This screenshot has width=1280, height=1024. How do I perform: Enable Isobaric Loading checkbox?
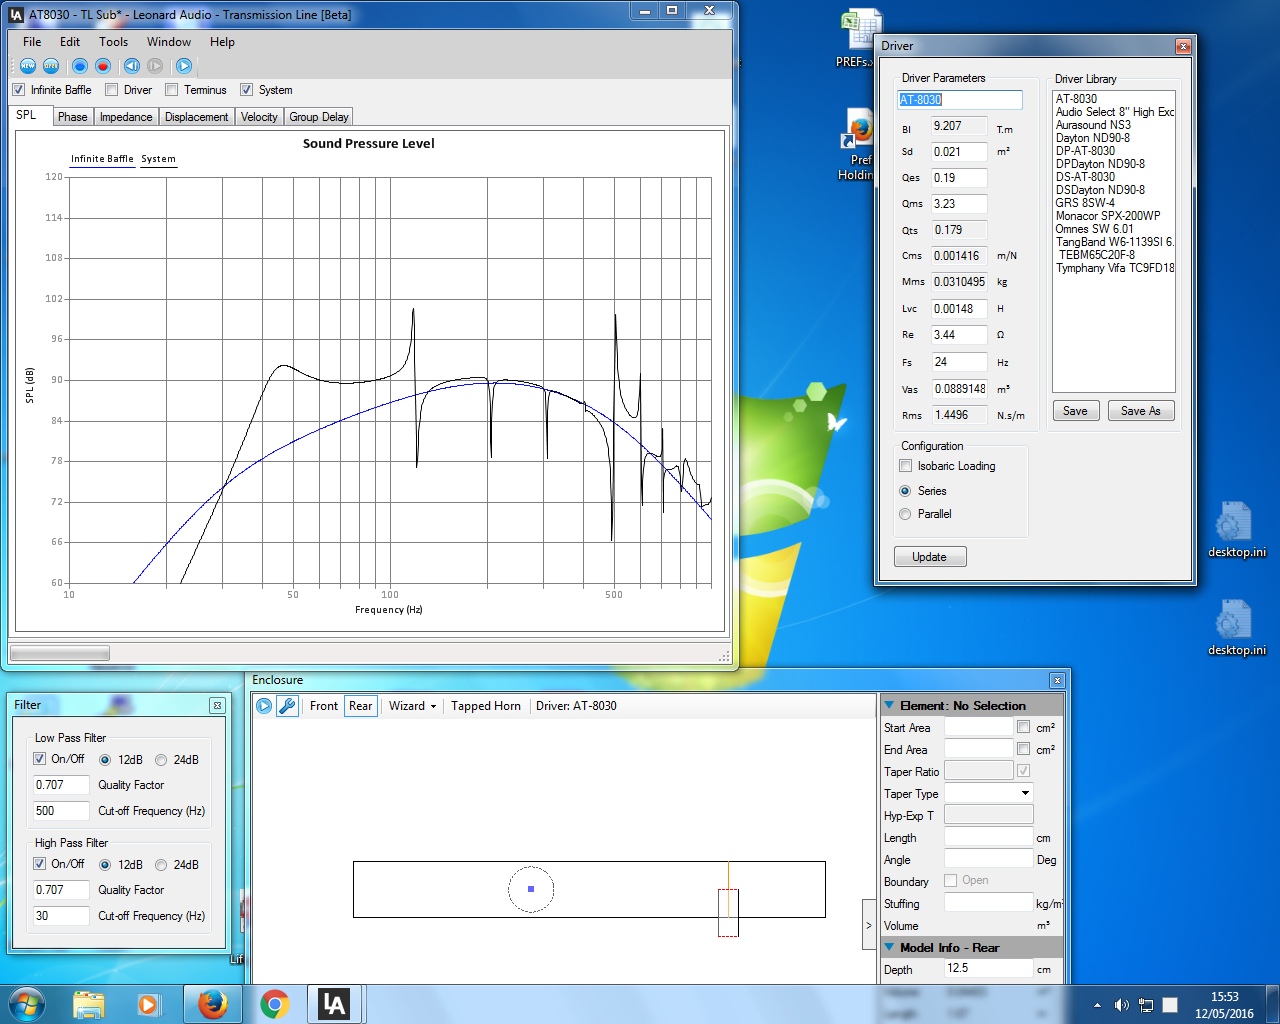coord(906,466)
